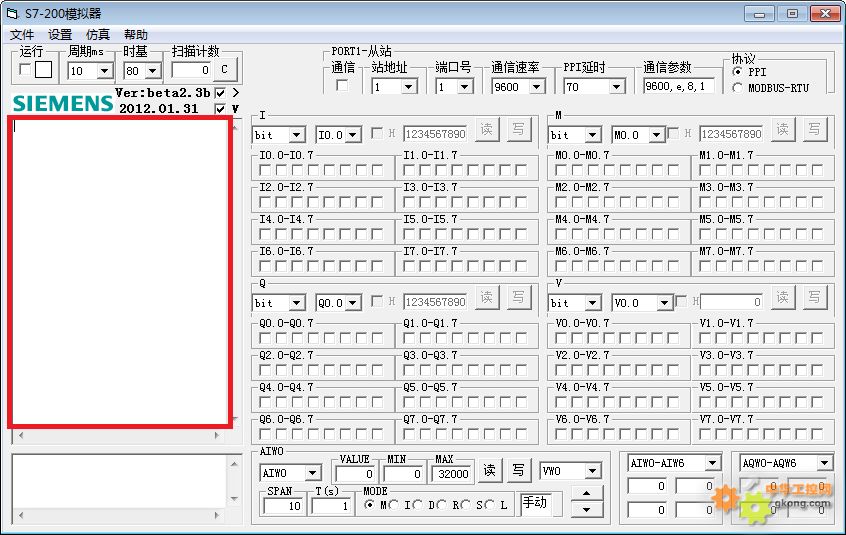Select the M mode radio button
846x535 pixels.
(370, 505)
